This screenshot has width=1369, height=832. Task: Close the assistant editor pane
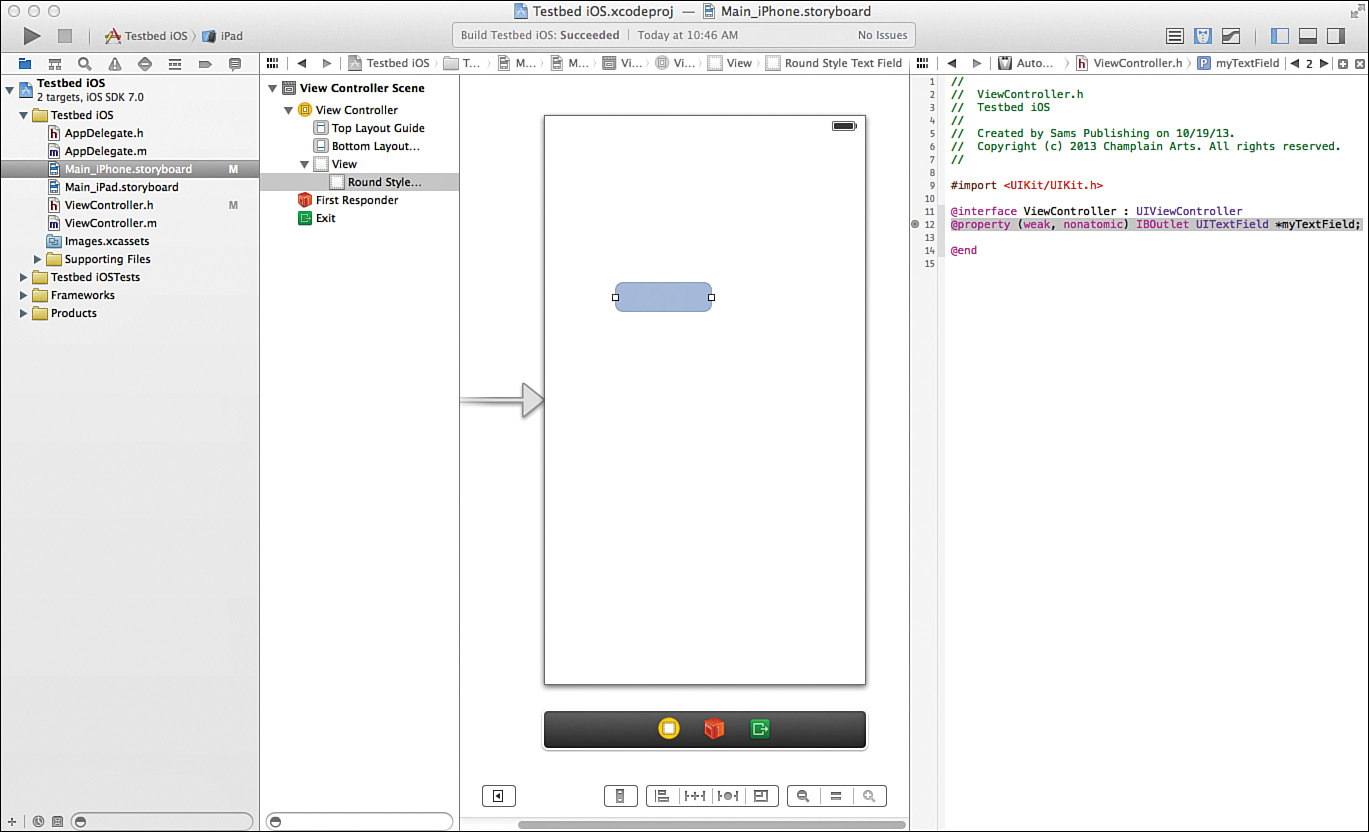1359,63
